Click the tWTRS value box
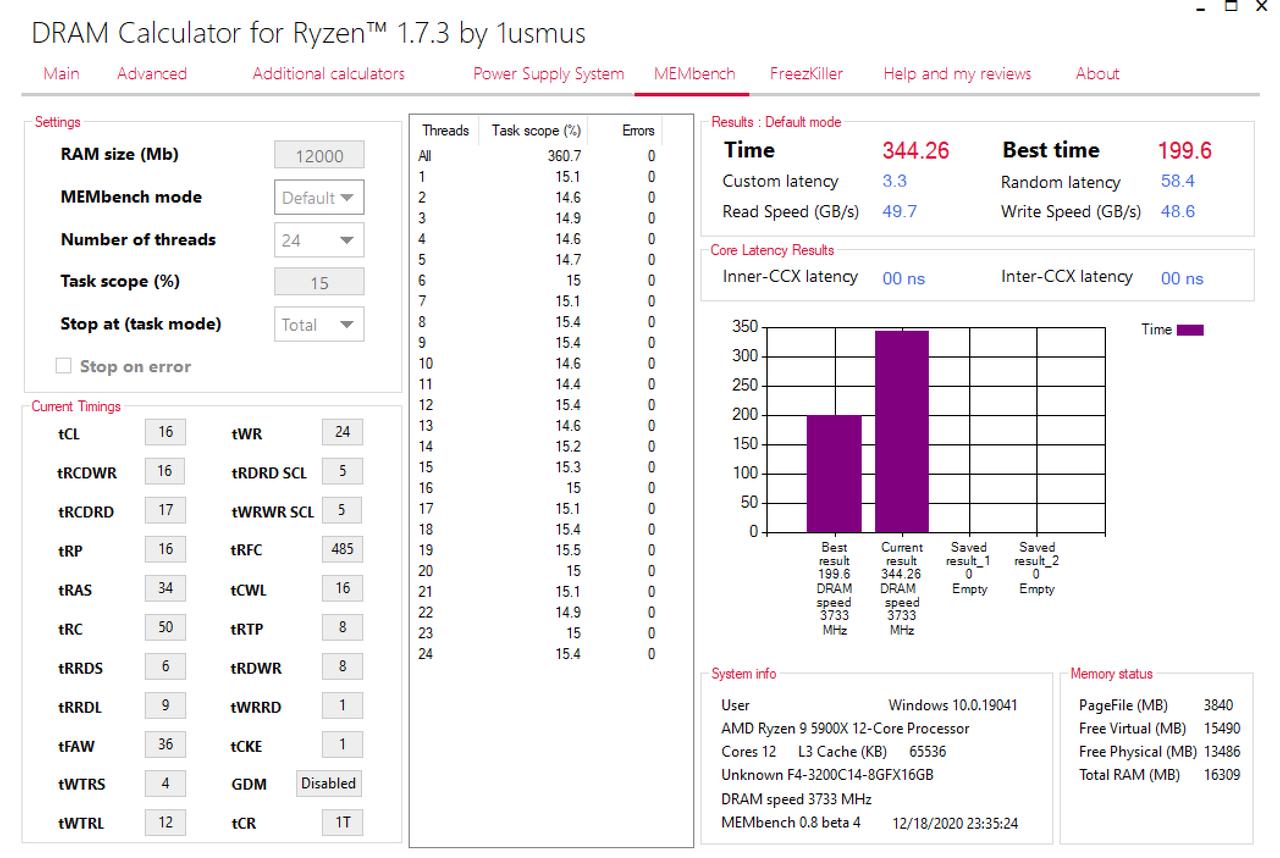The width and height of the screenshot is (1280, 858). [x=165, y=783]
